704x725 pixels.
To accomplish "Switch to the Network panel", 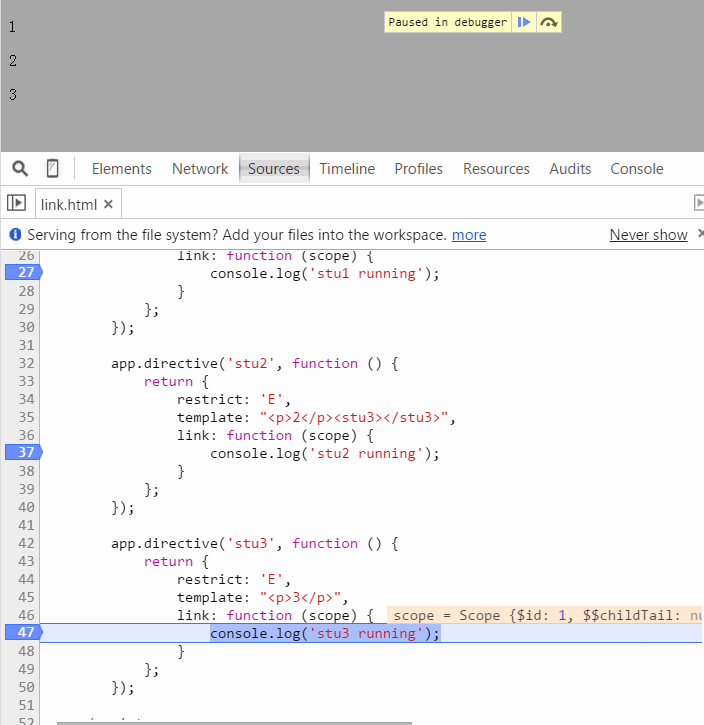I will [200, 169].
